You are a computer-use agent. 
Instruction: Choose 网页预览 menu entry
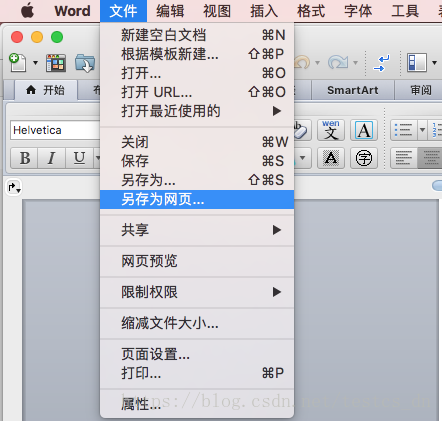click(197, 261)
